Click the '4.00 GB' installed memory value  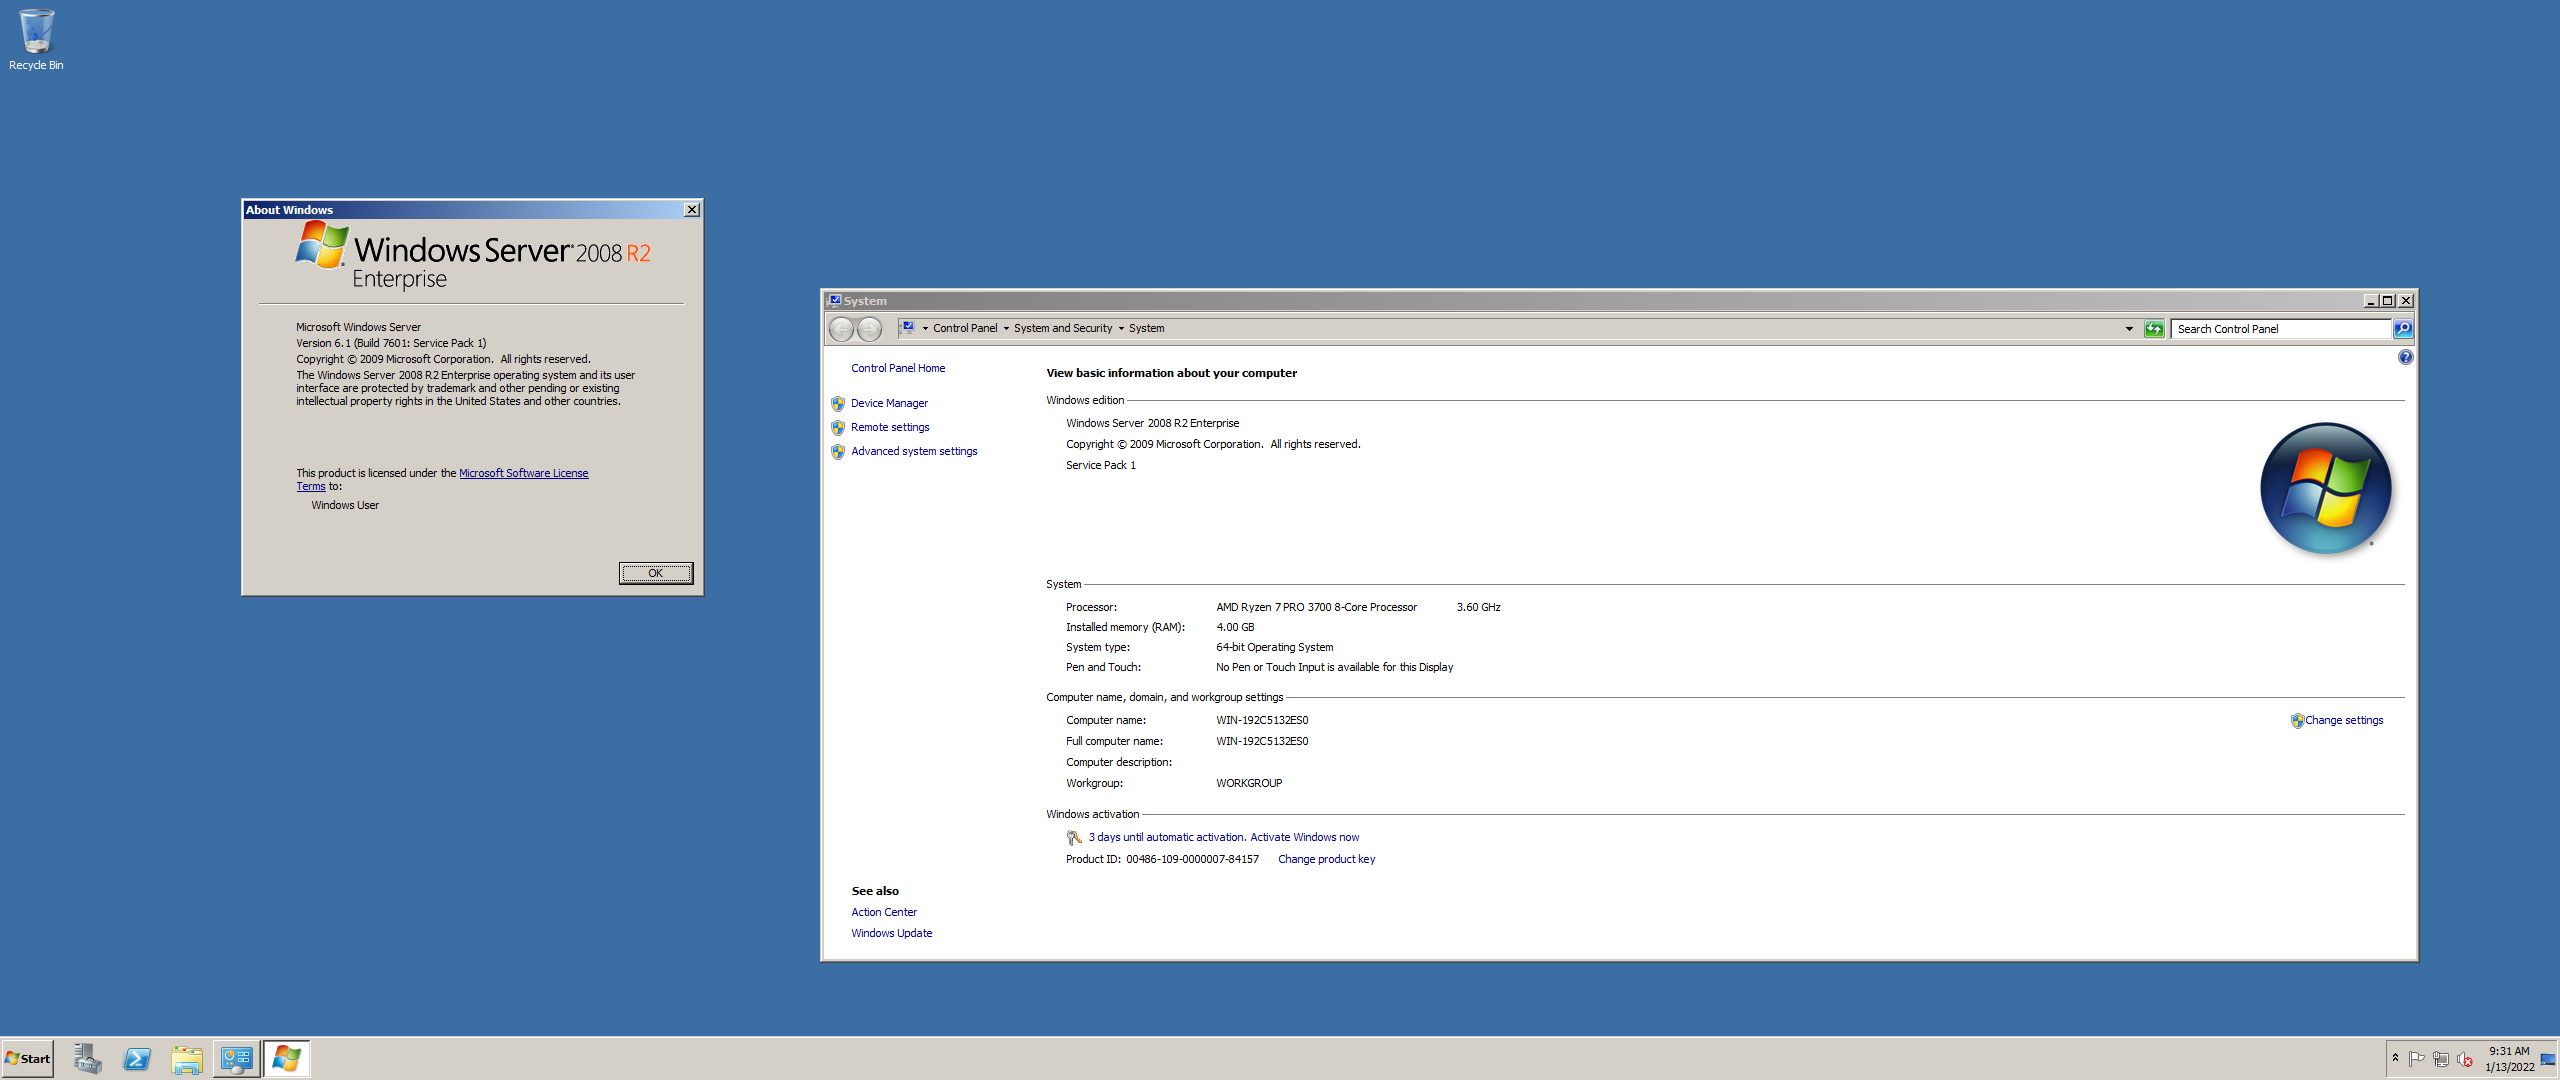[1235, 627]
